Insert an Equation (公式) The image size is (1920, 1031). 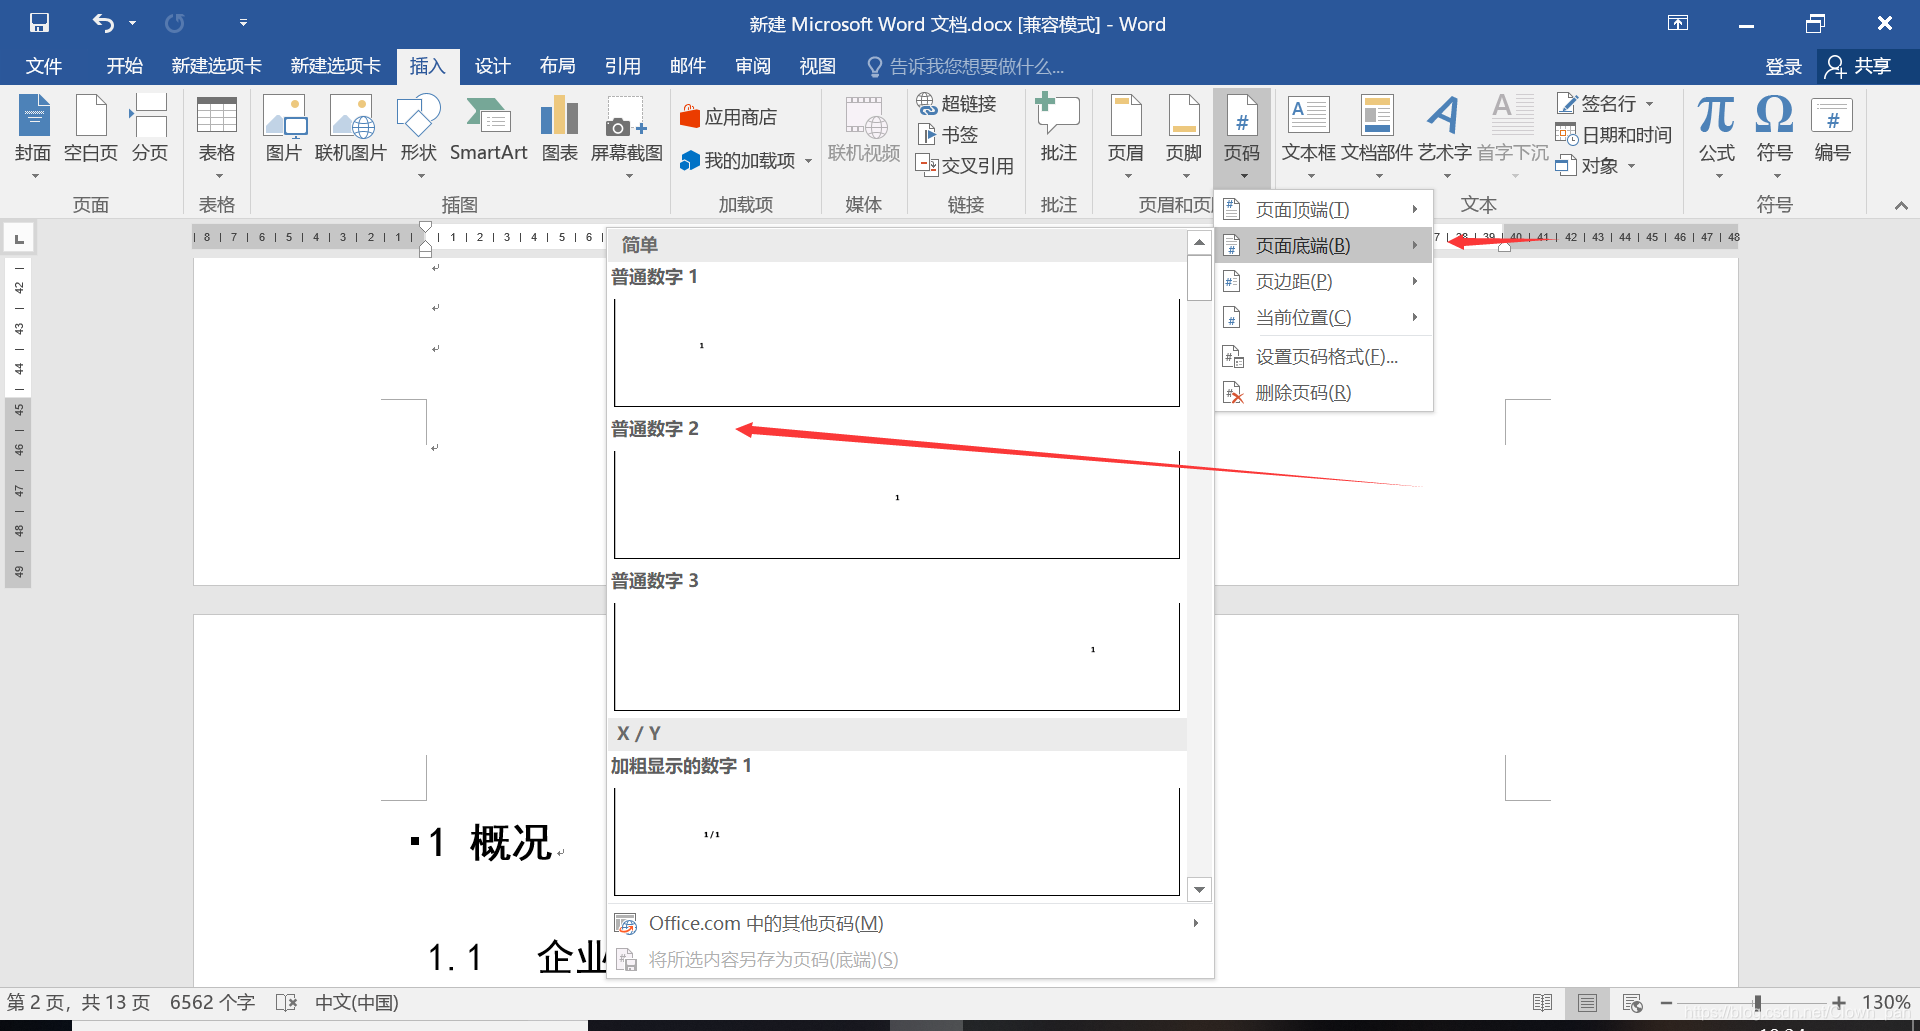coord(1717,137)
